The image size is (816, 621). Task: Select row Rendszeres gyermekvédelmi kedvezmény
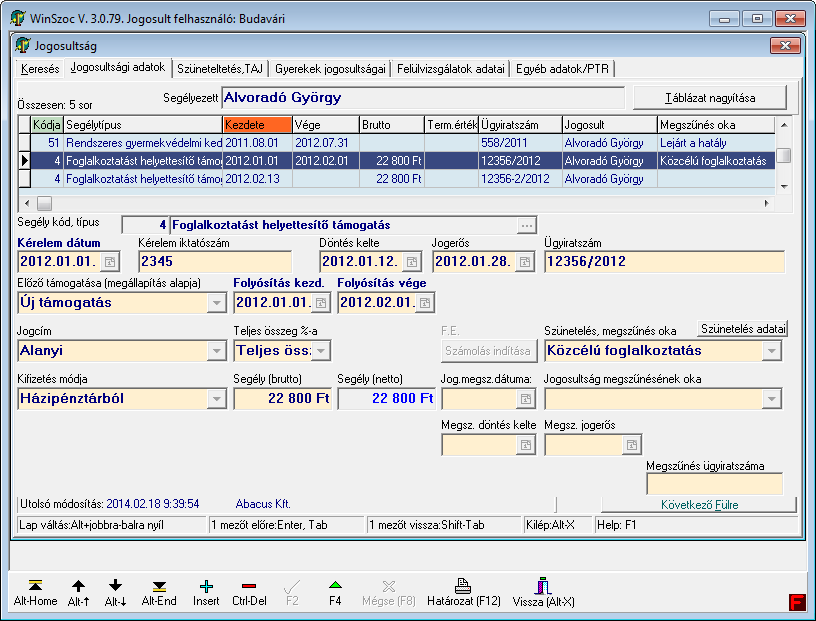click(x=397, y=143)
